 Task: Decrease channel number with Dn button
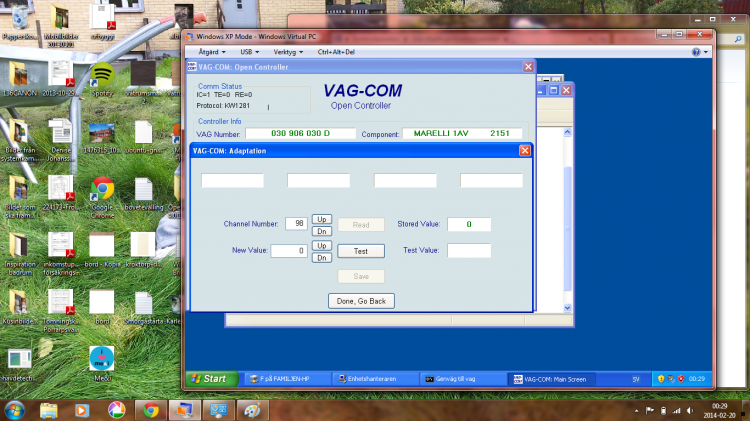pyautogui.click(x=322, y=231)
